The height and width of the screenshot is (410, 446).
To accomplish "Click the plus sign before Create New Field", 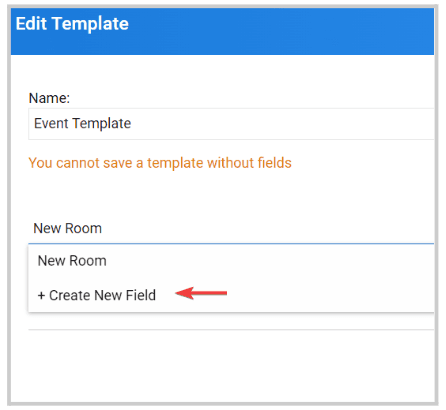I will (41, 296).
